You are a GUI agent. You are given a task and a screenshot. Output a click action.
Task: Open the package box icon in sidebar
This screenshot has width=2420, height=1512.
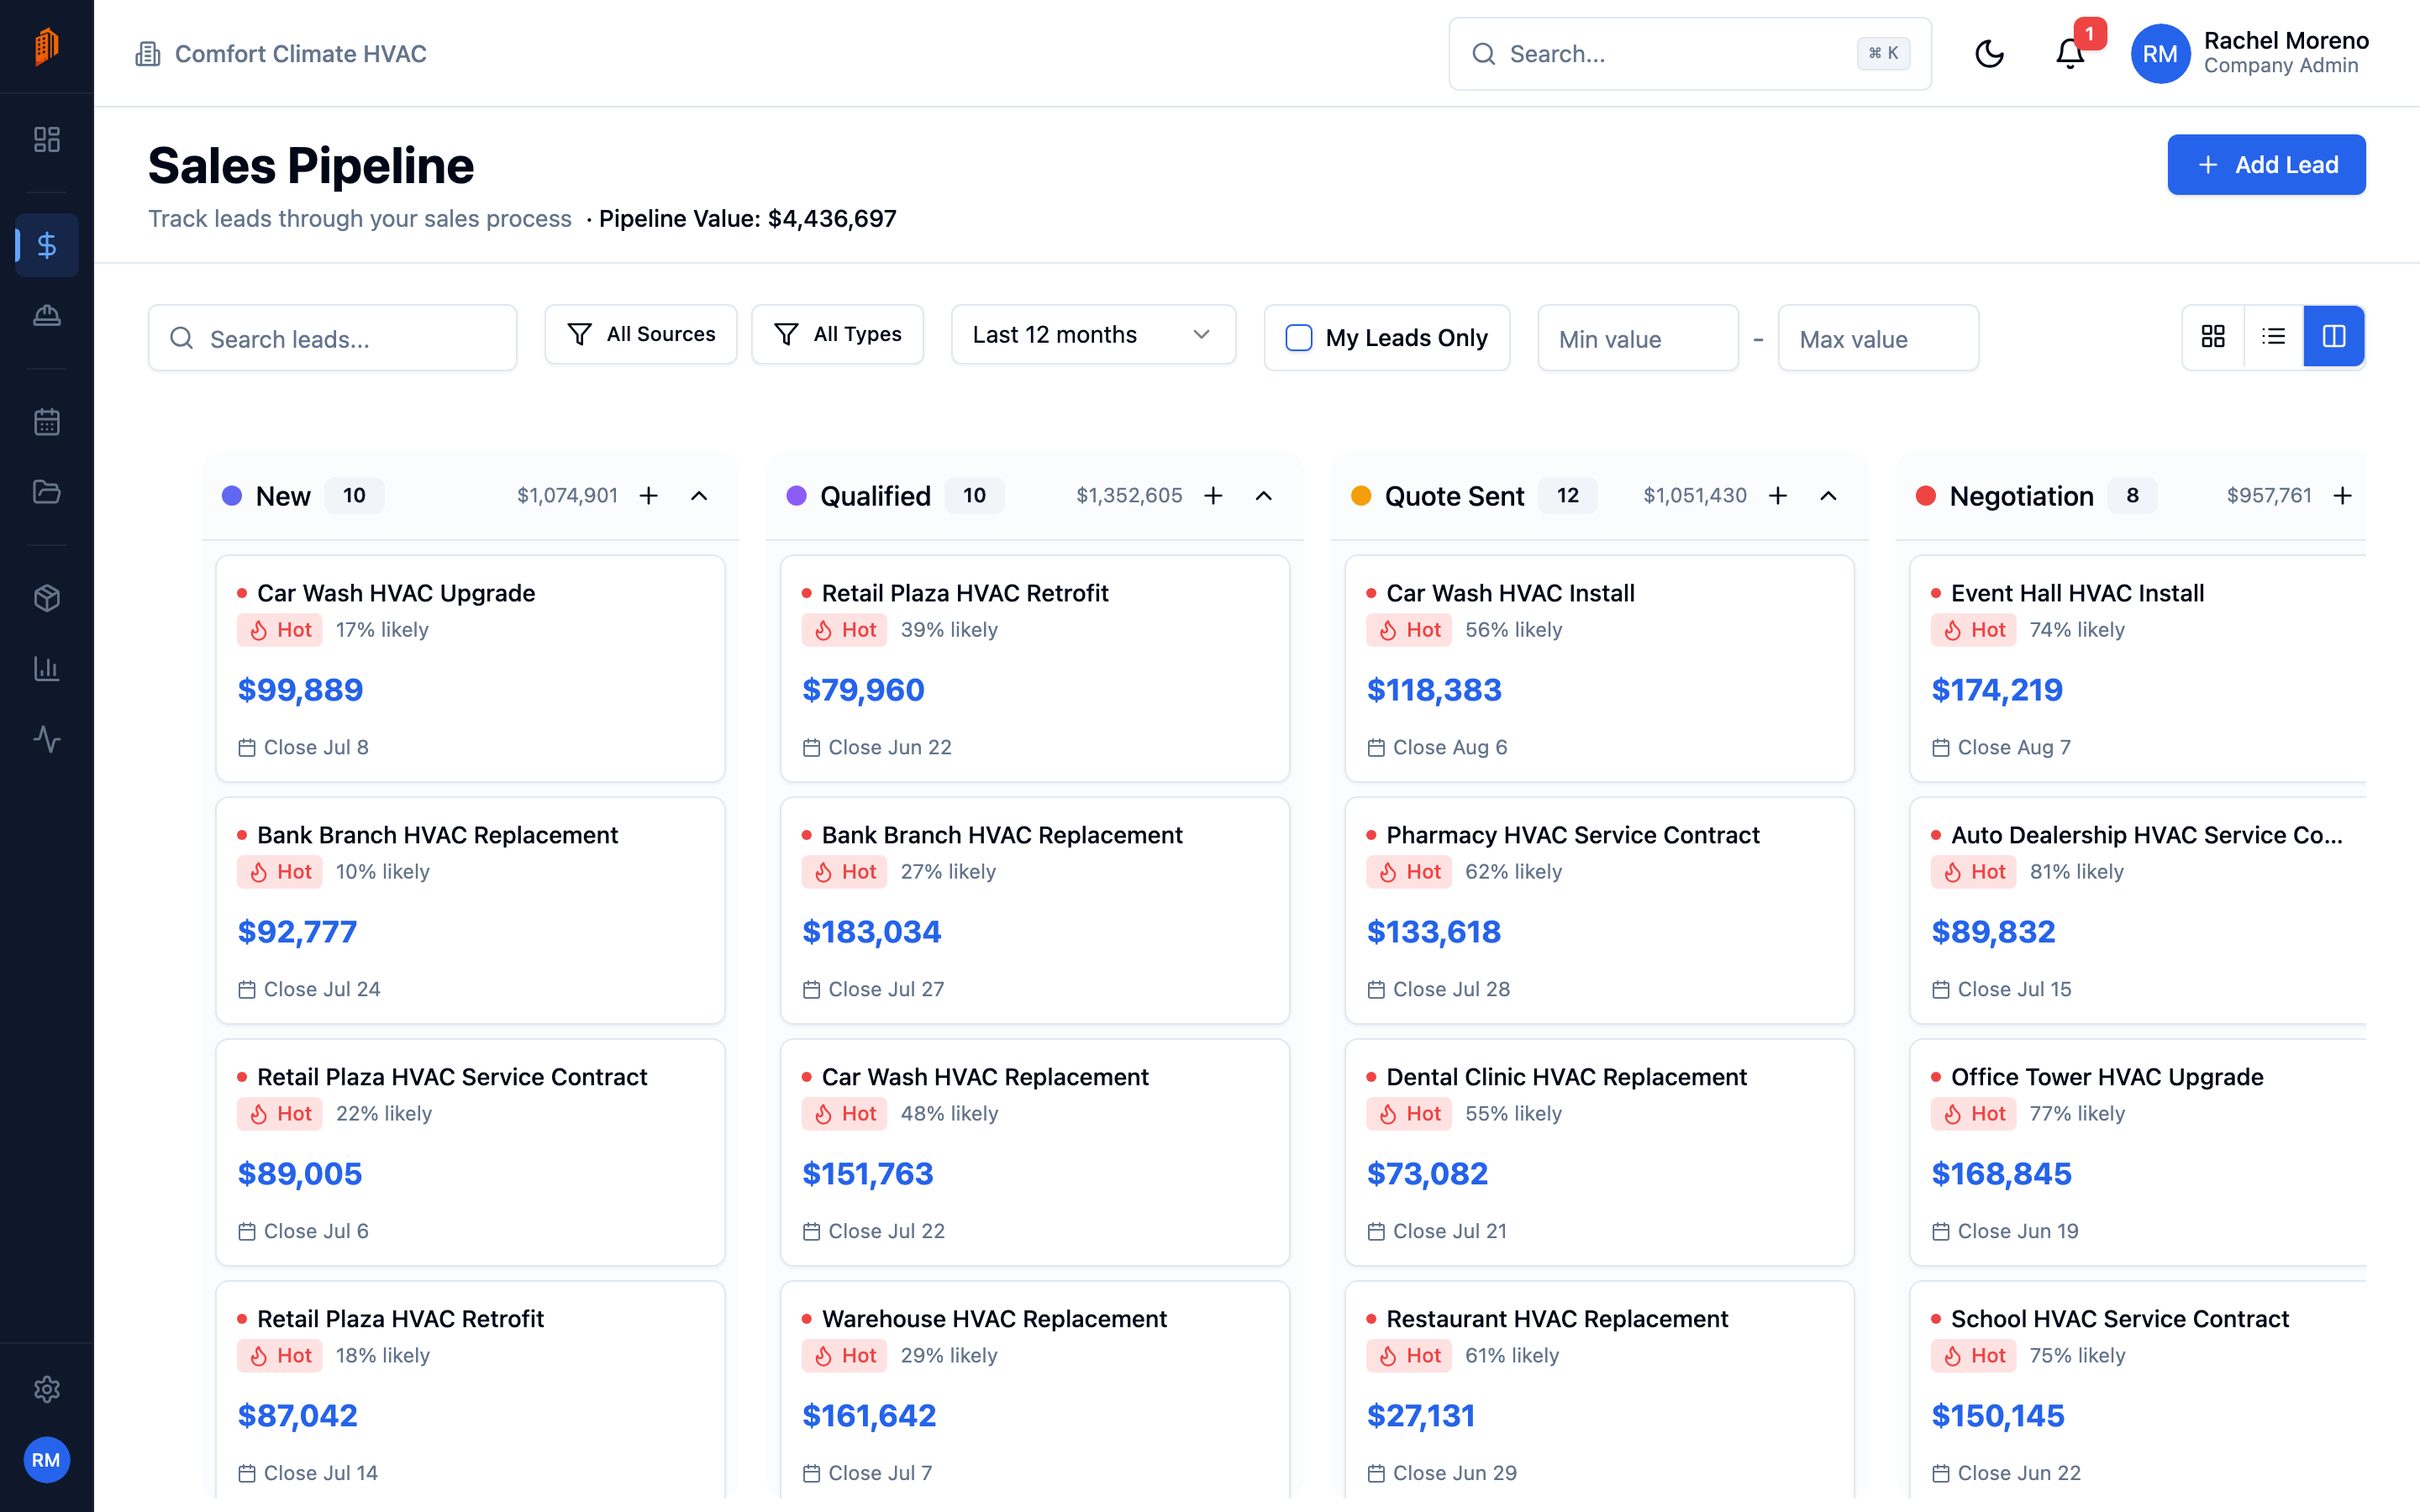coord(47,598)
